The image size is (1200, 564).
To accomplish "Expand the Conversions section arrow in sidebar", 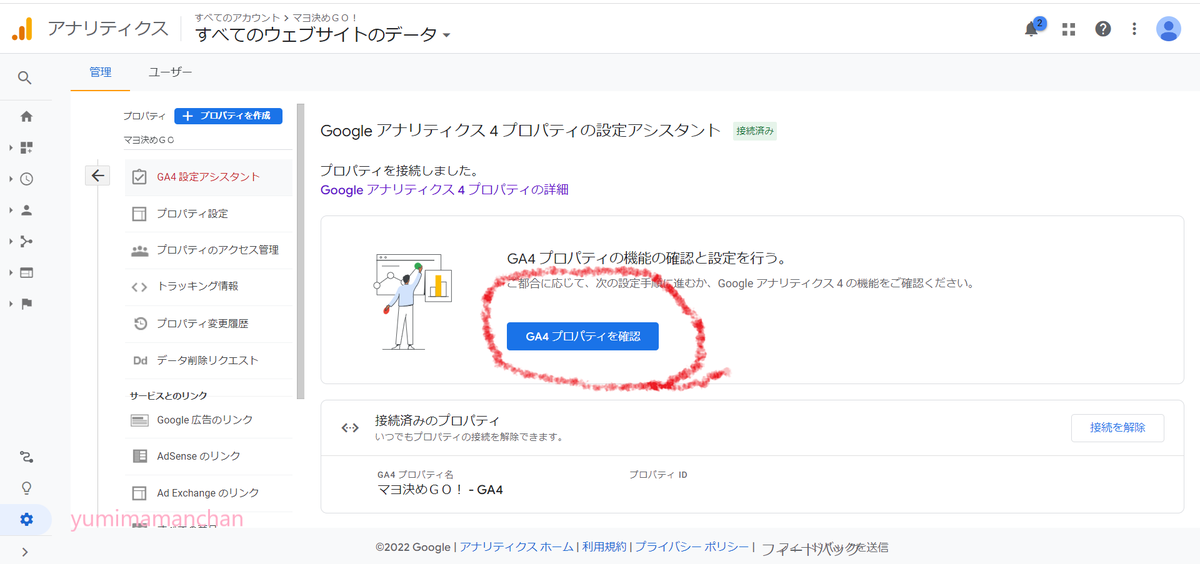I will pos(10,304).
